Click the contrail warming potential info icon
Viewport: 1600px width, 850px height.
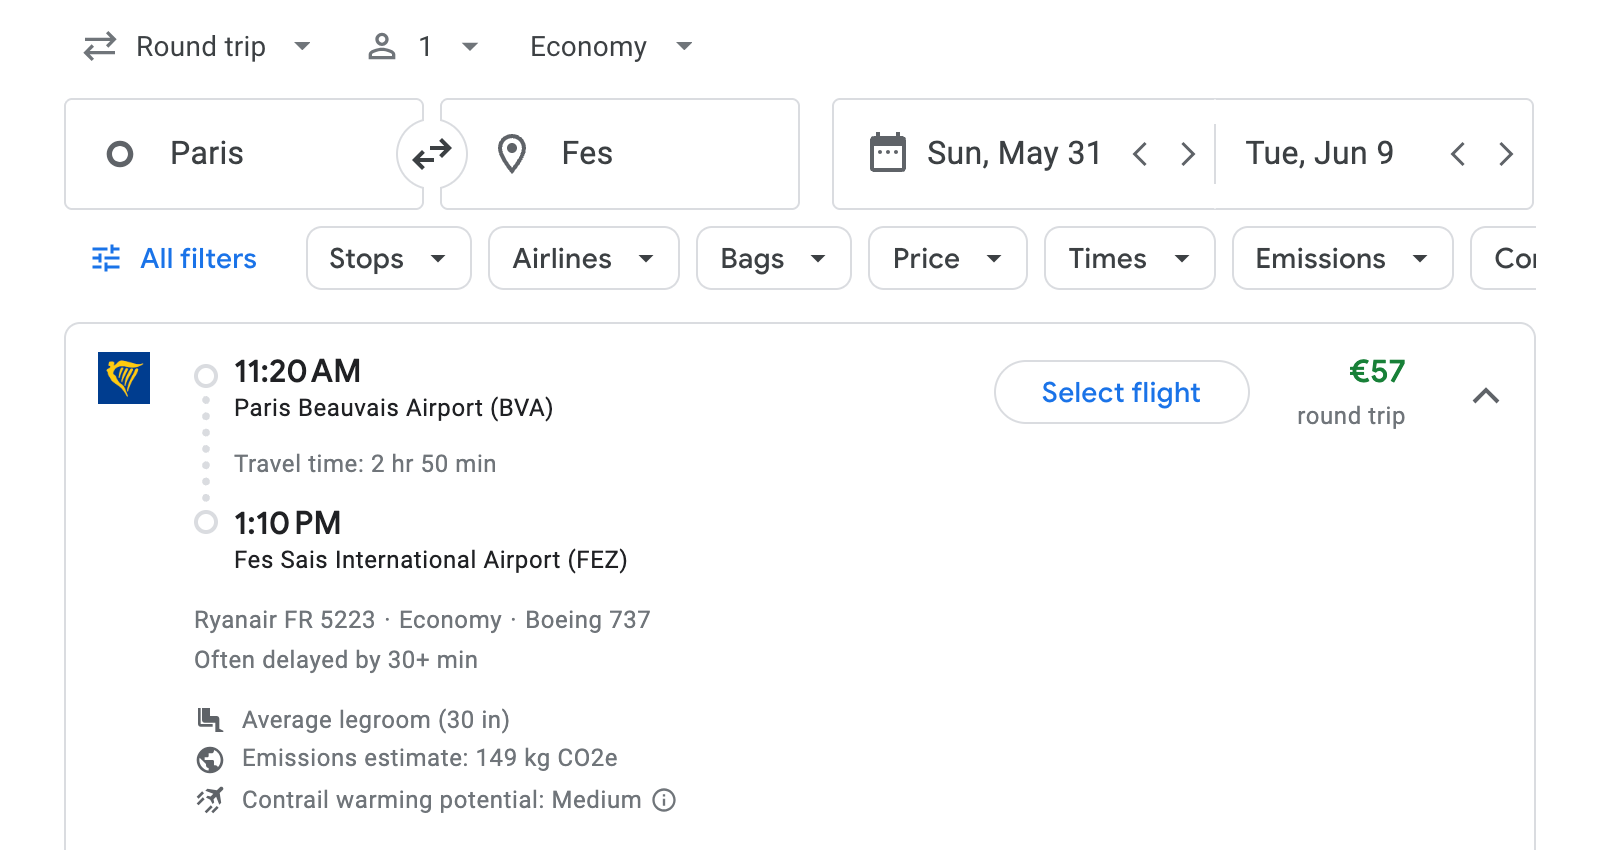664,800
